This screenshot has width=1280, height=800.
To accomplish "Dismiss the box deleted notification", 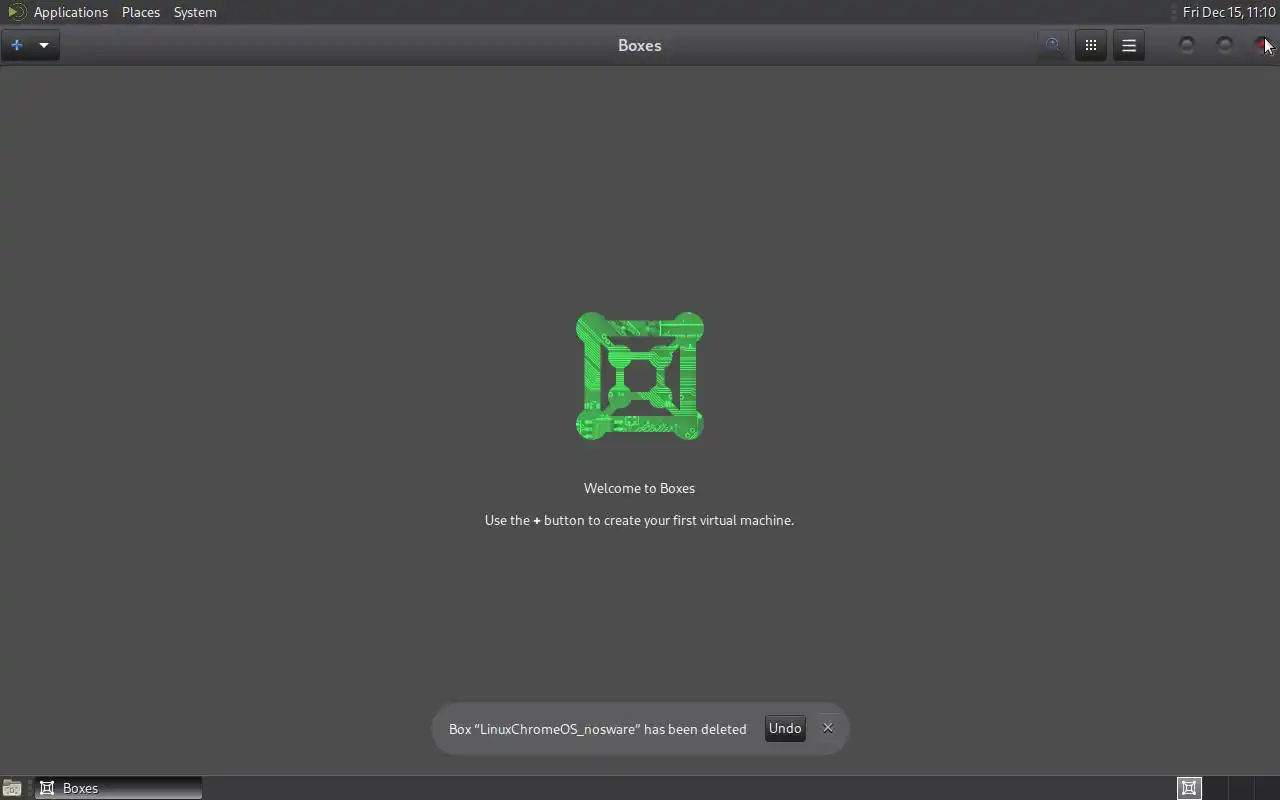I will tap(828, 728).
